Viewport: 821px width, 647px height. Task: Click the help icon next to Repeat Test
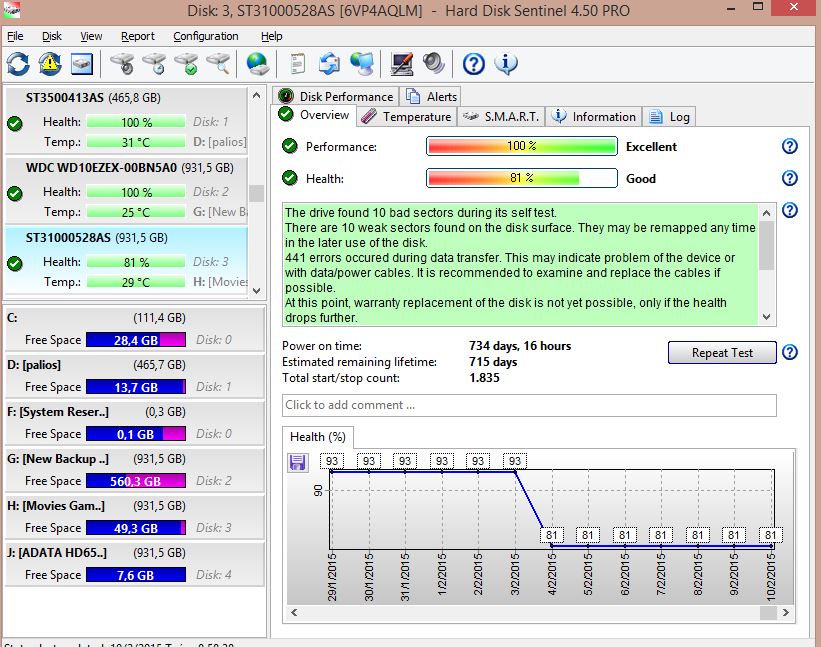coord(790,352)
